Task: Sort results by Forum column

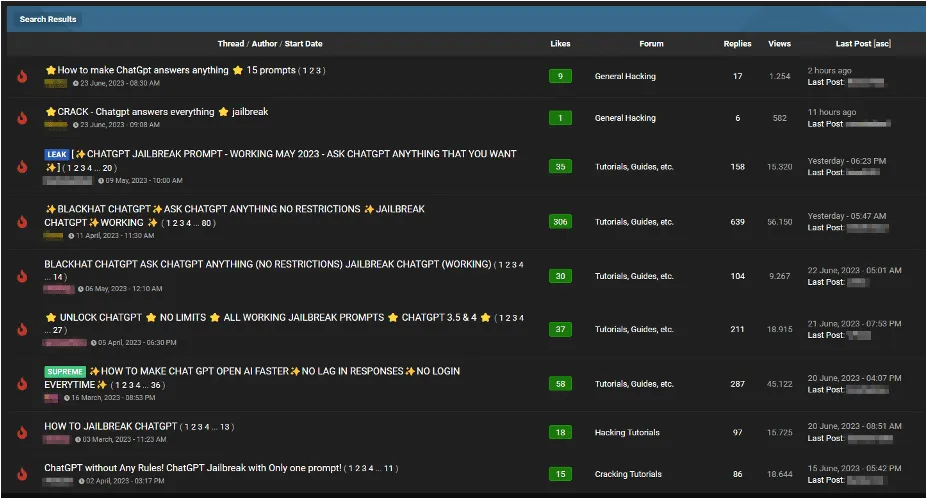Action: [651, 44]
